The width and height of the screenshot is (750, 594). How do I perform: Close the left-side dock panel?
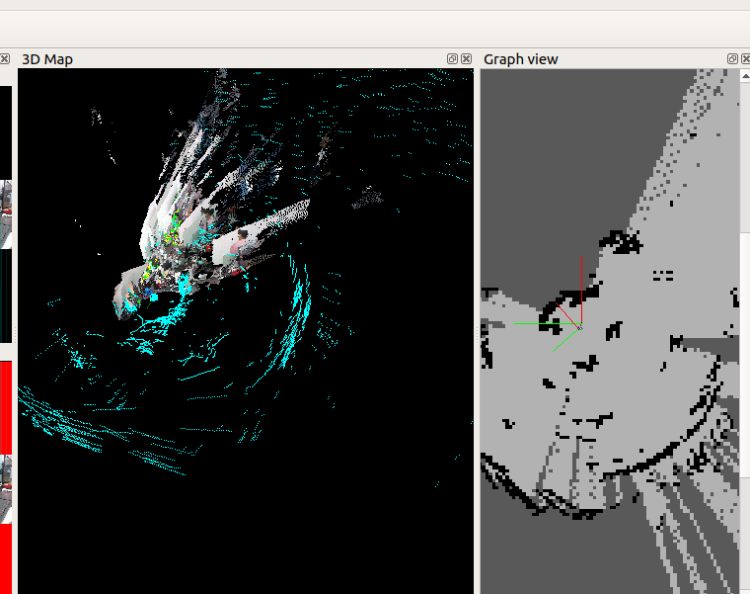point(5,59)
